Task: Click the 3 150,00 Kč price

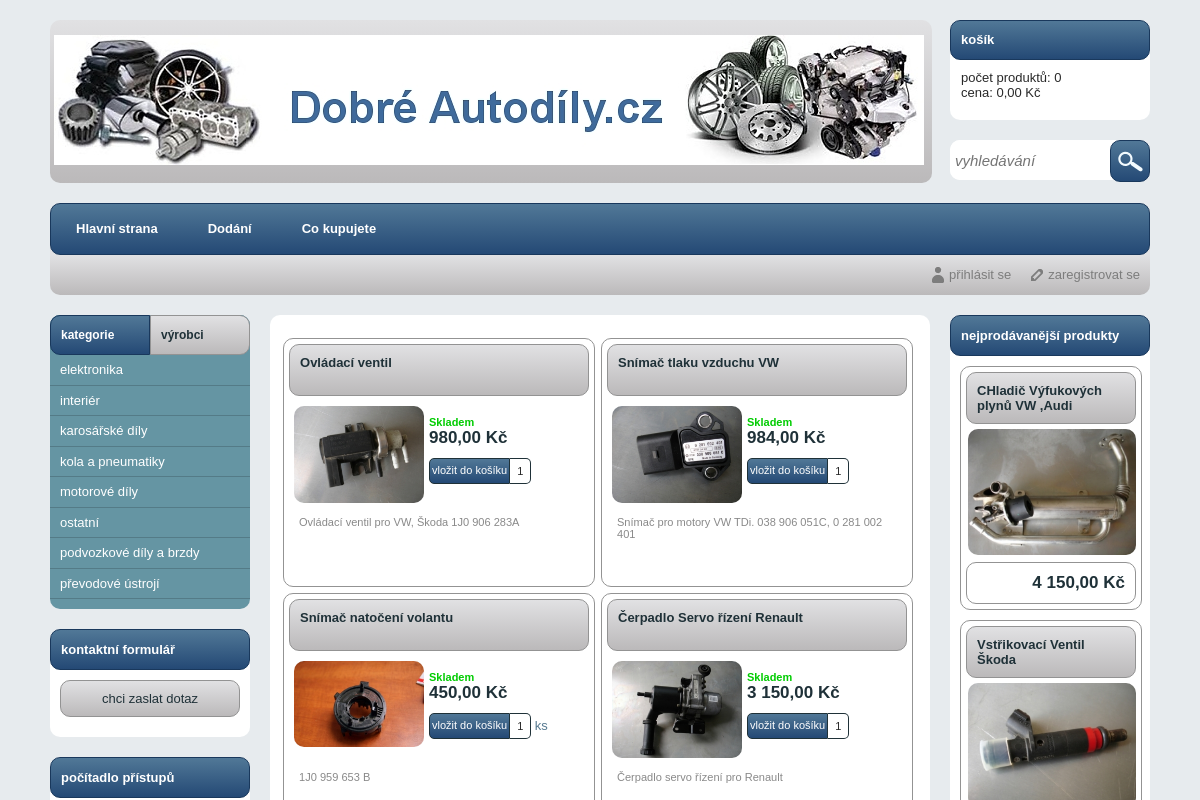Action: [x=793, y=693]
